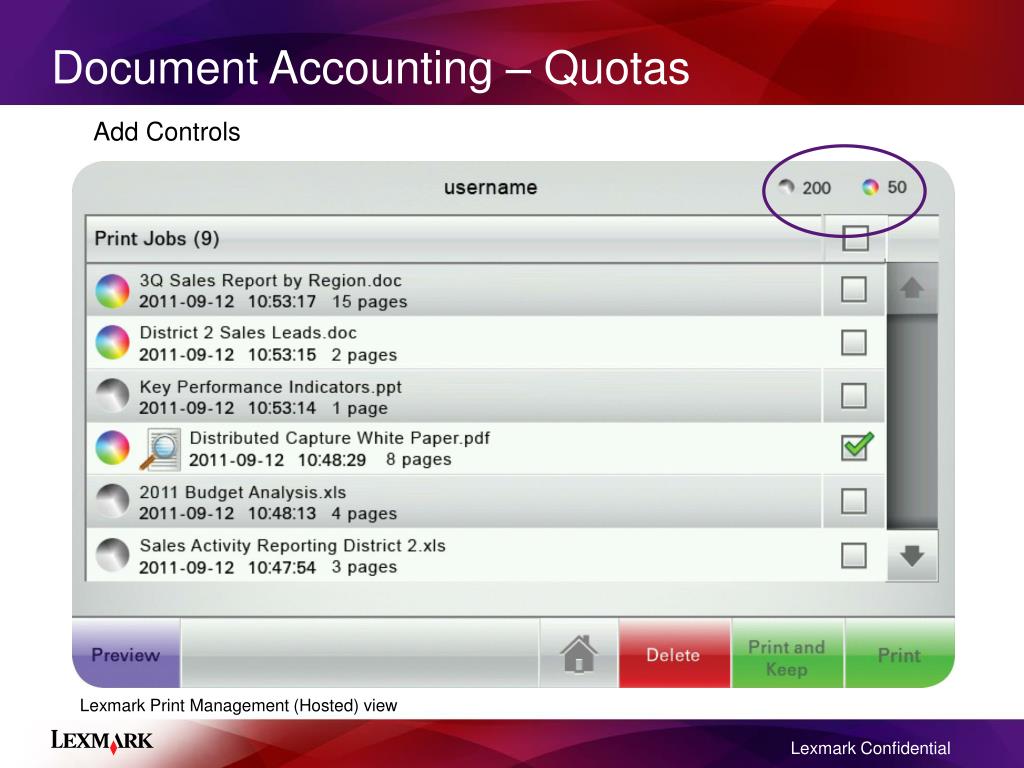Click the '200' mono quota value
Viewport: 1024px width, 768px height.
(816, 188)
